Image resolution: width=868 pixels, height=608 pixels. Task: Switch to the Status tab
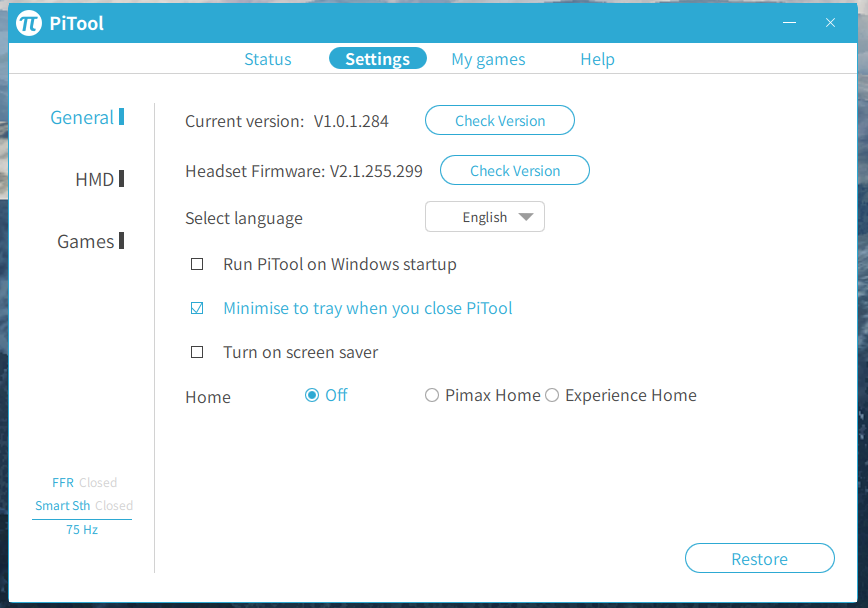(x=268, y=59)
